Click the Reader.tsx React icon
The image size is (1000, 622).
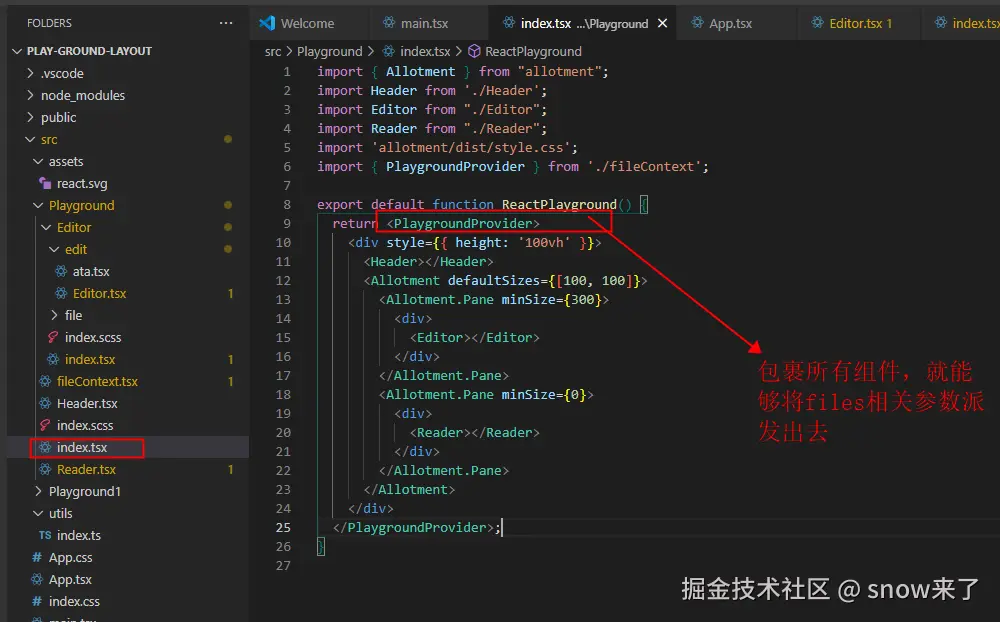[x=45, y=469]
